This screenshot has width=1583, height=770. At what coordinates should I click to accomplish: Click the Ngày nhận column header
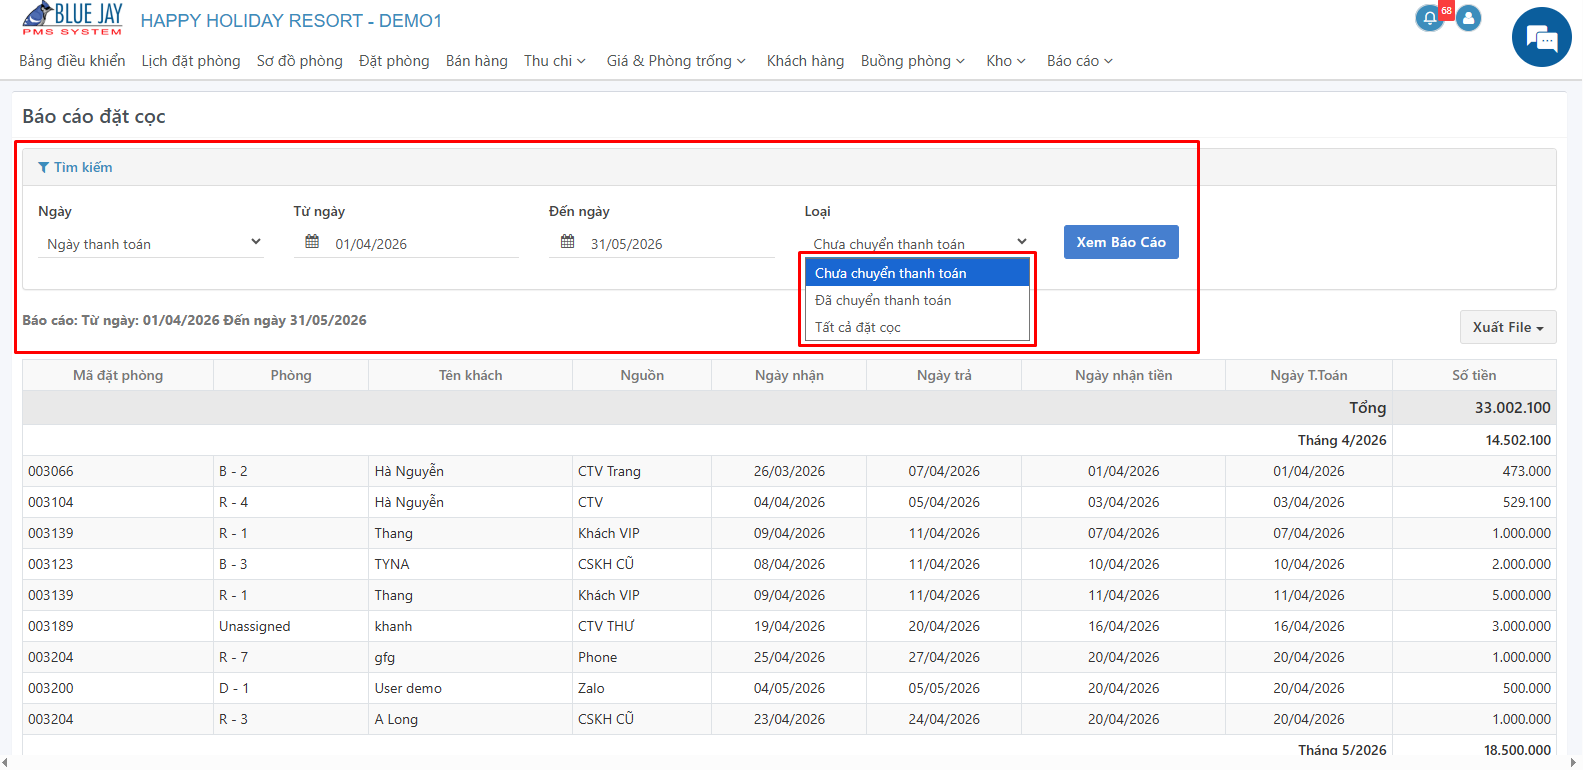[x=789, y=375]
